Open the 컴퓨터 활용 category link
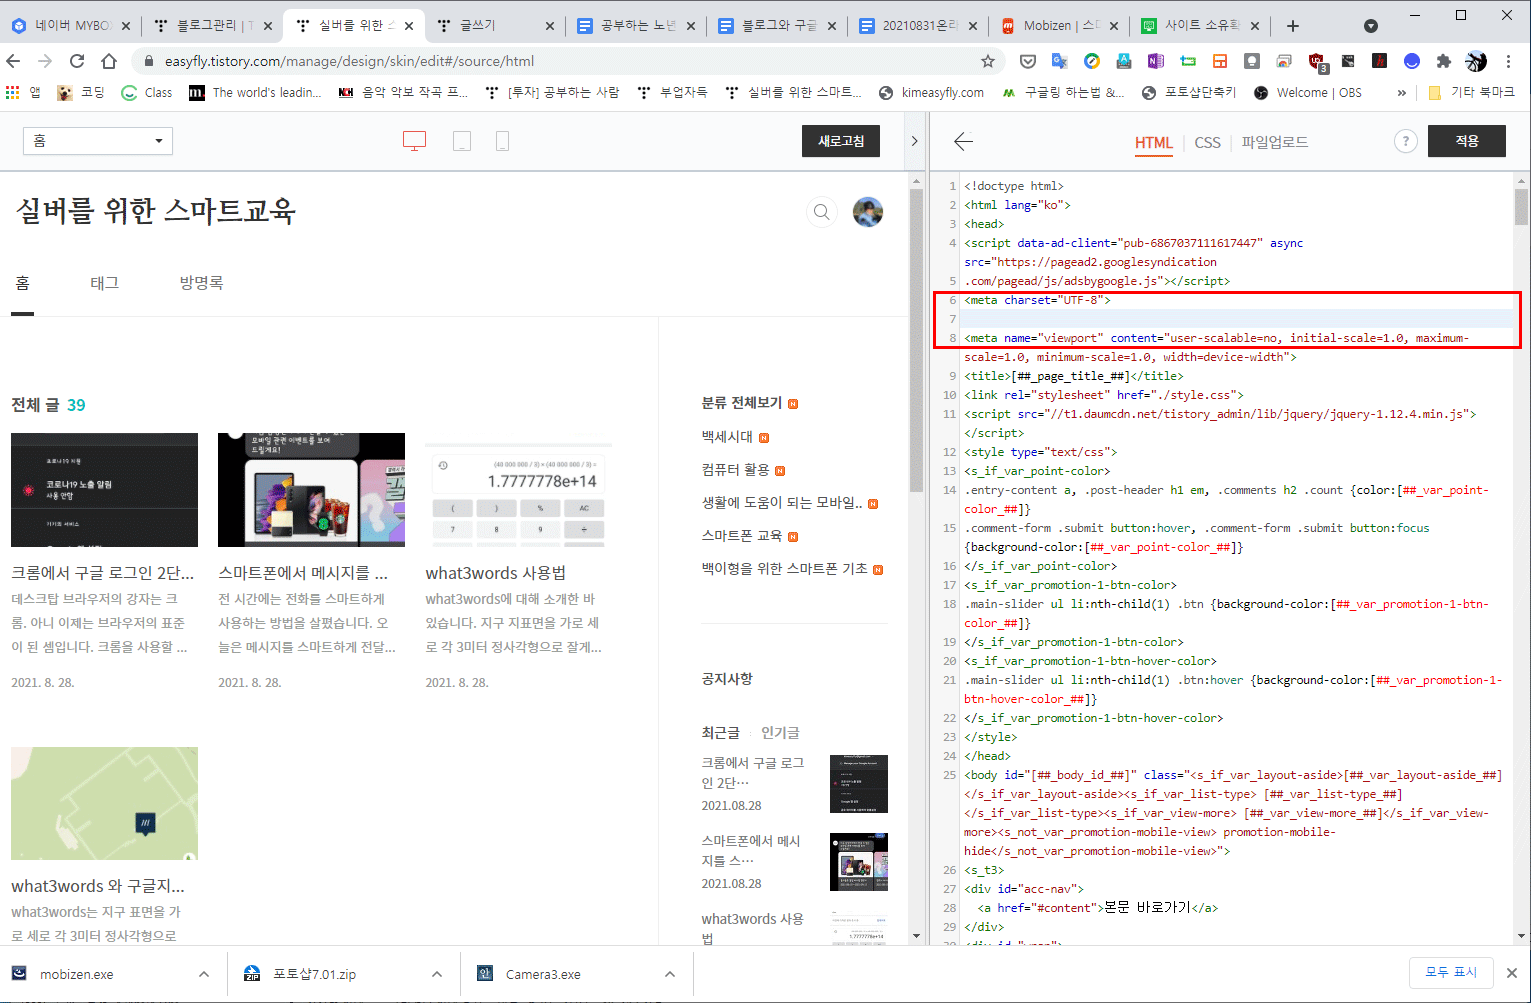Image resolution: width=1531 pixels, height=1003 pixels. (x=736, y=470)
